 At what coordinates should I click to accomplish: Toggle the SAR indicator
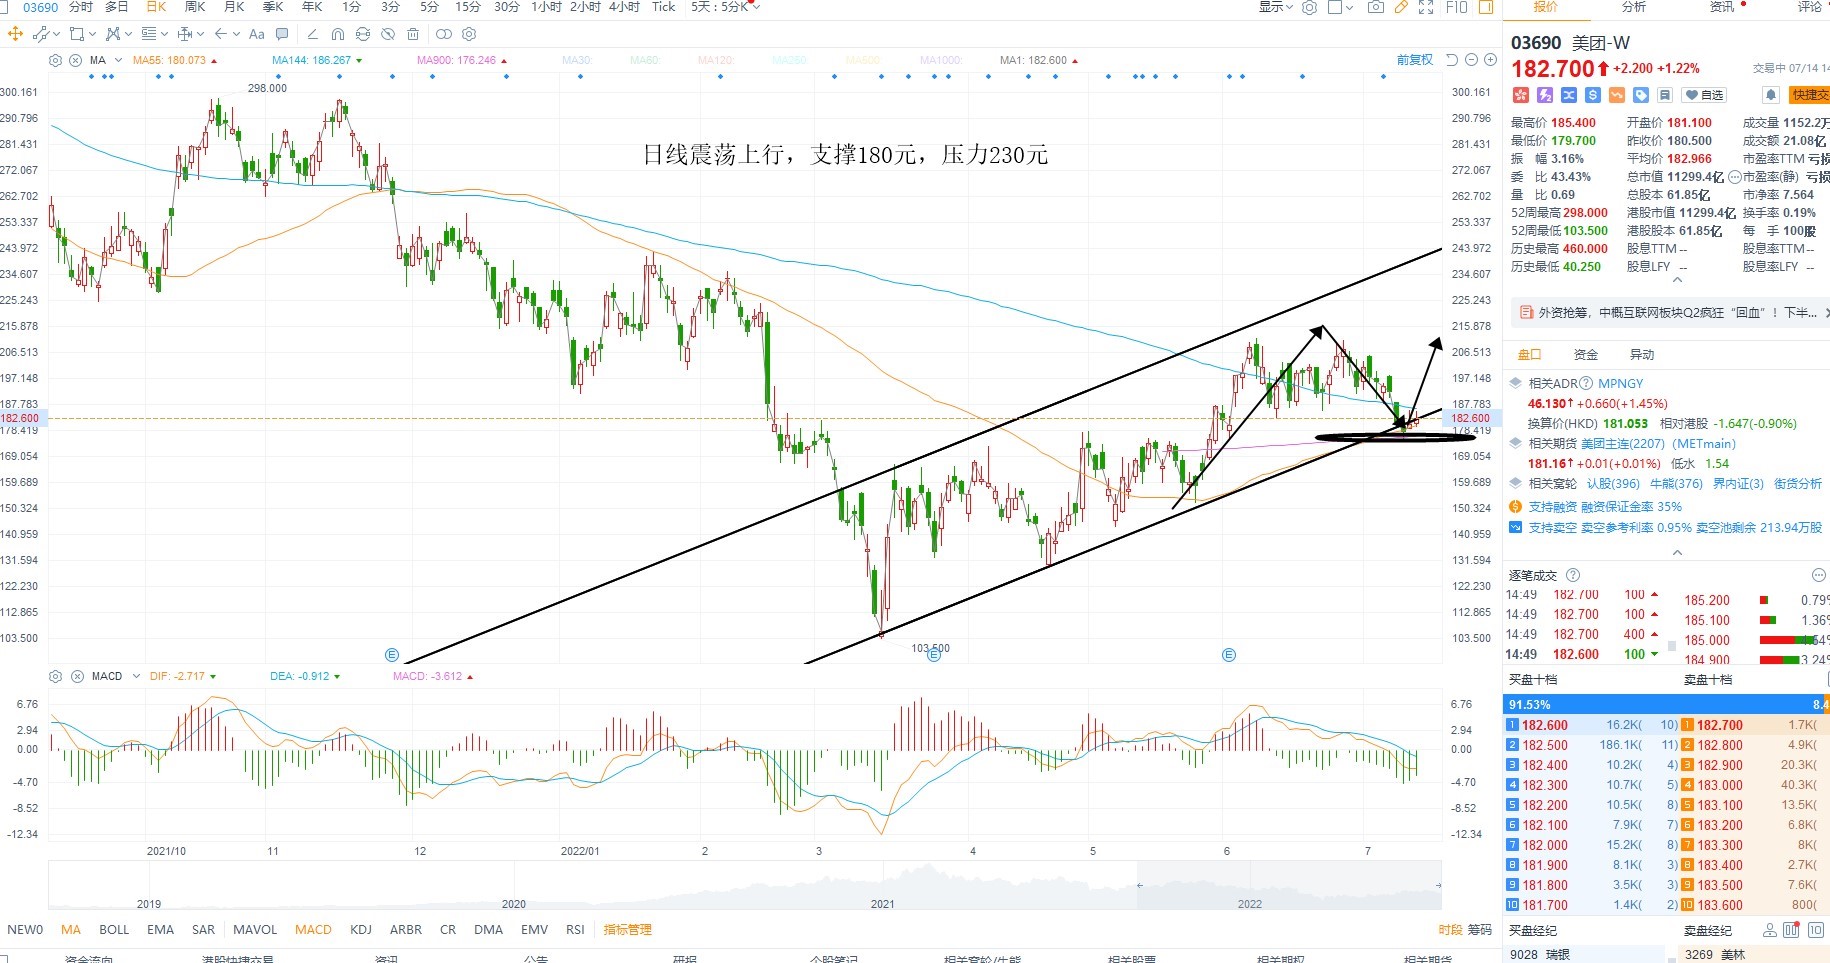203,929
